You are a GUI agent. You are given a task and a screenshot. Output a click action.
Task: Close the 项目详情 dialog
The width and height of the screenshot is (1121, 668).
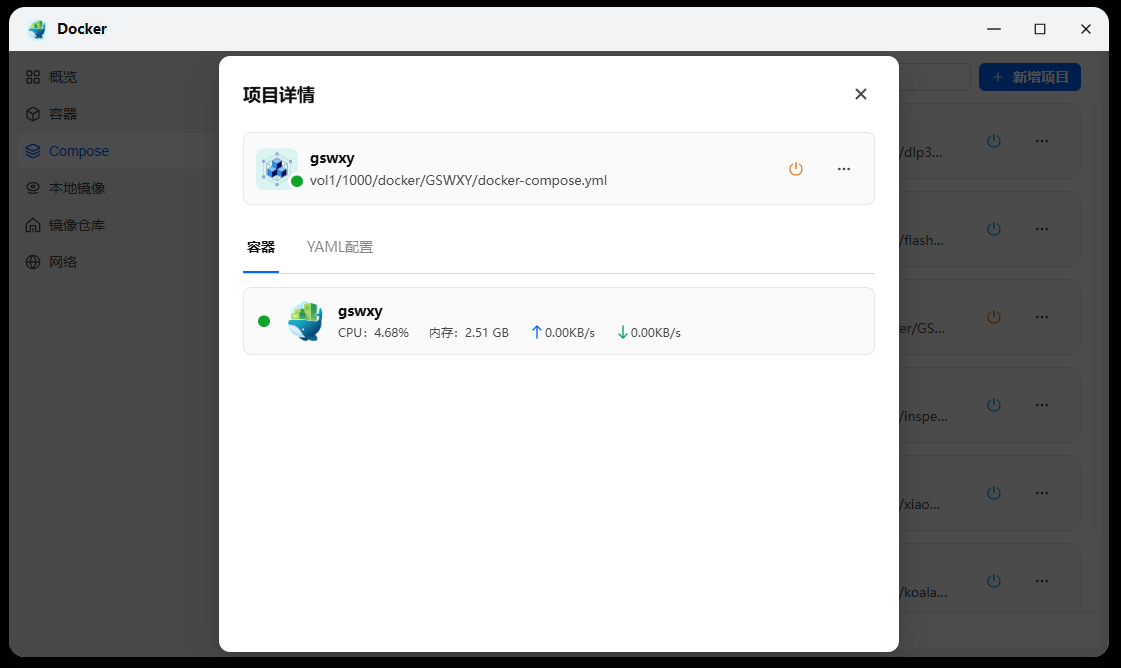861,94
